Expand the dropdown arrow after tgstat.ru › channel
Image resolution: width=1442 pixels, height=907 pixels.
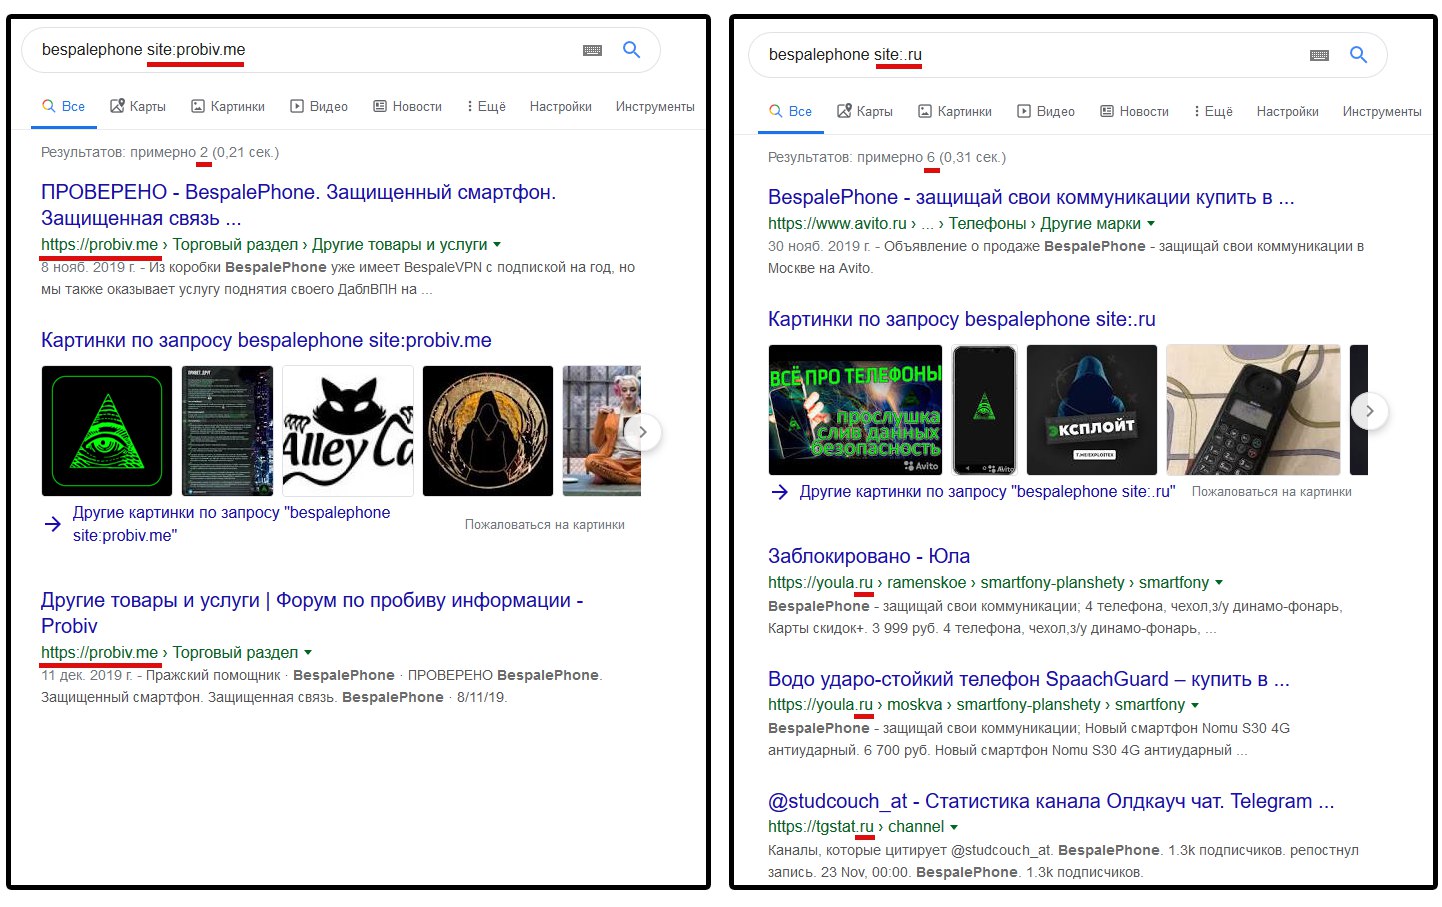(x=954, y=827)
